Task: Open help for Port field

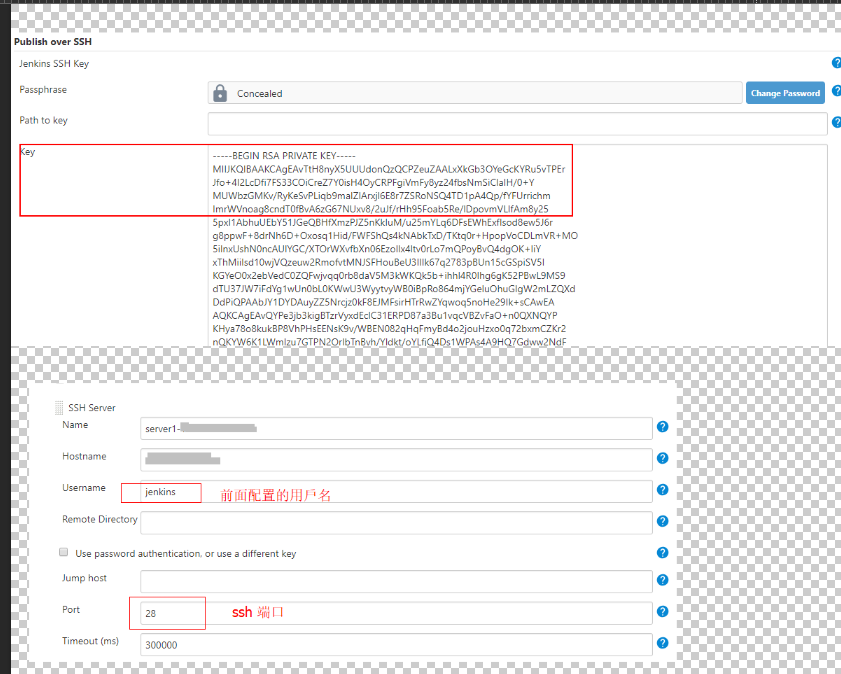Action: tap(662, 612)
